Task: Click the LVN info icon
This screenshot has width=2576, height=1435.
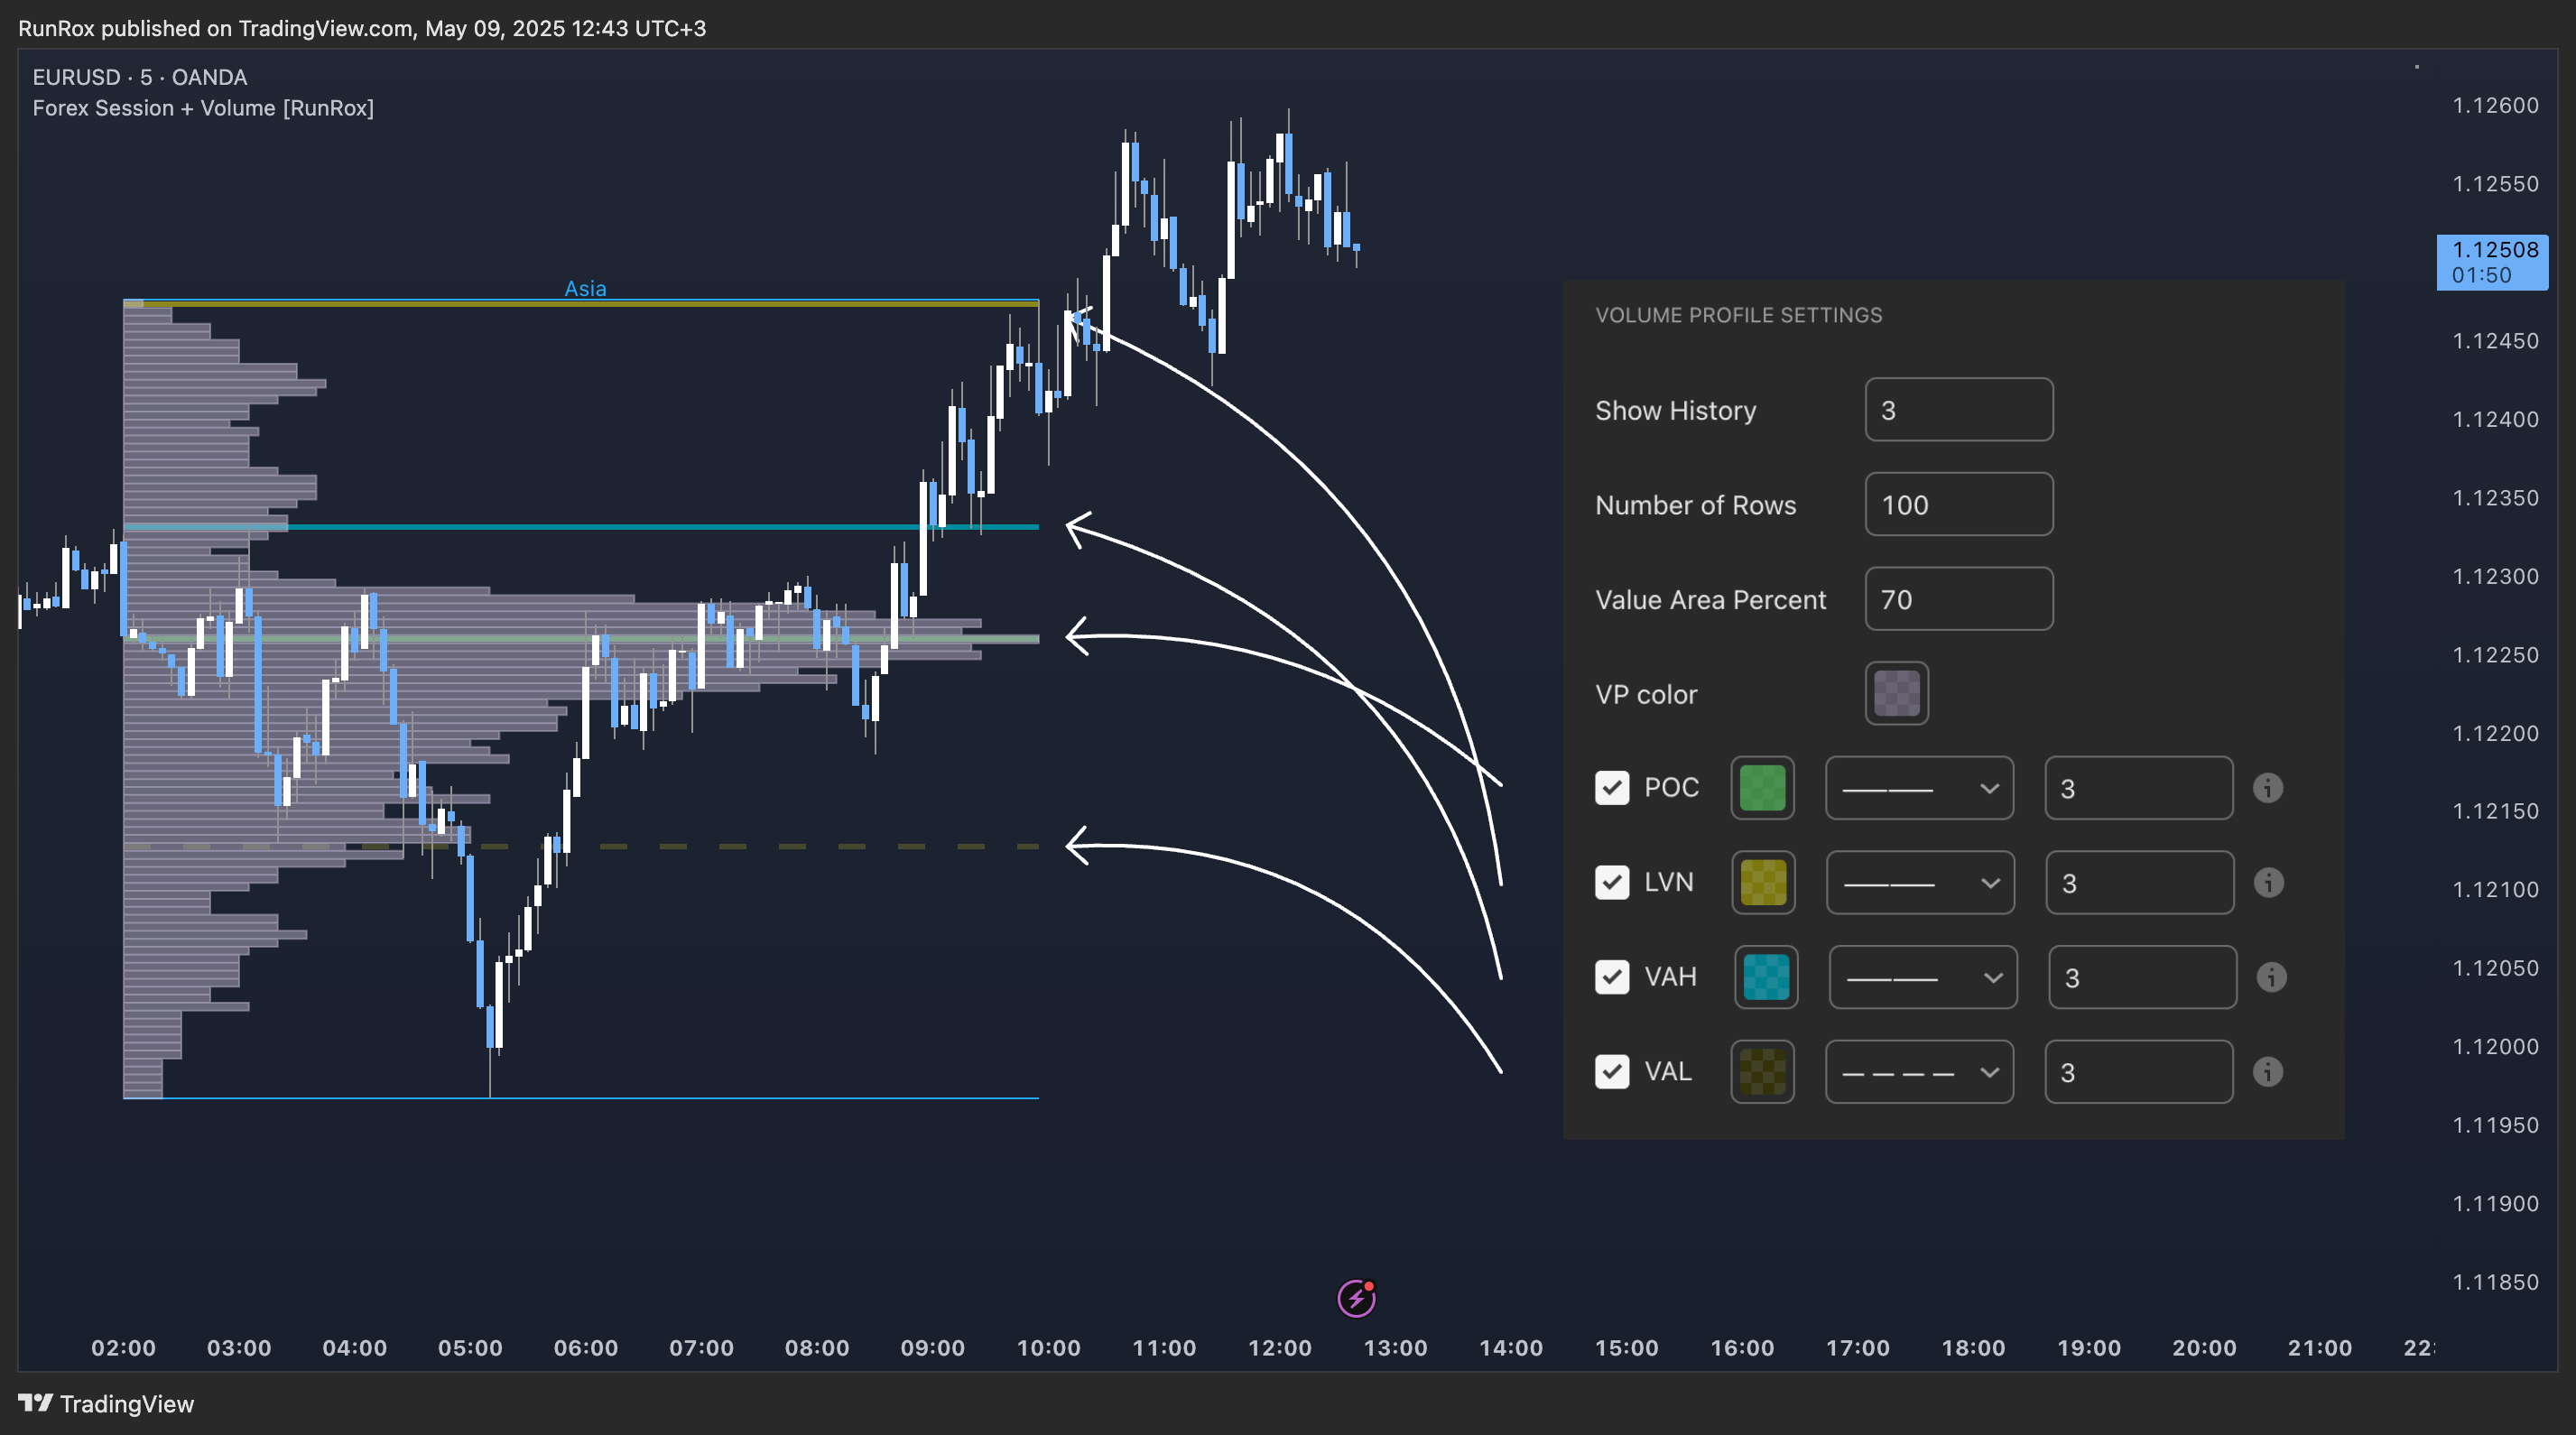Action: pos(2268,883)
